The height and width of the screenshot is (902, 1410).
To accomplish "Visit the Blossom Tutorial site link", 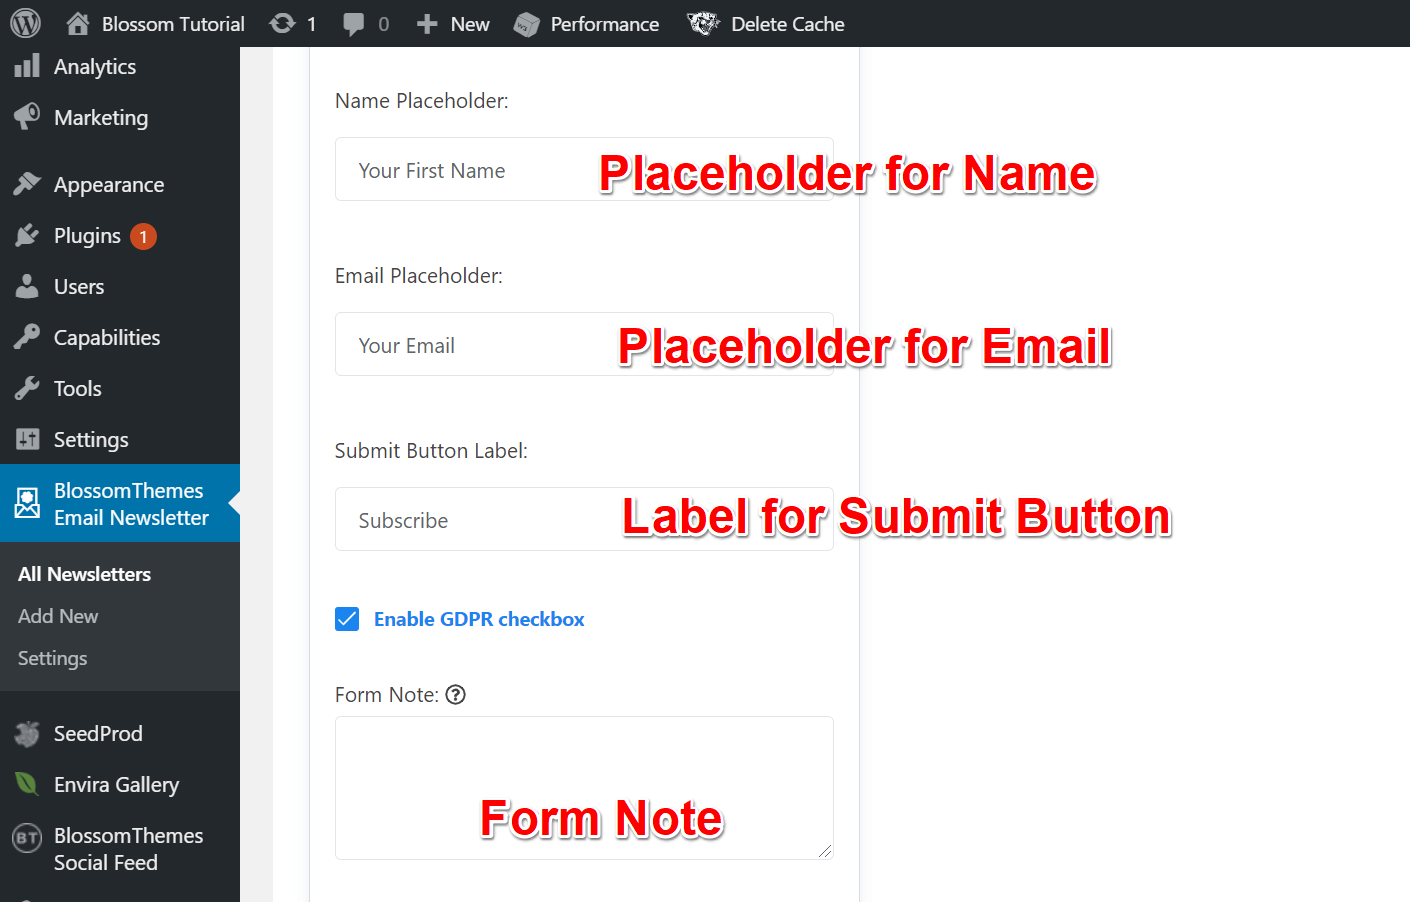I will point(154,23).
